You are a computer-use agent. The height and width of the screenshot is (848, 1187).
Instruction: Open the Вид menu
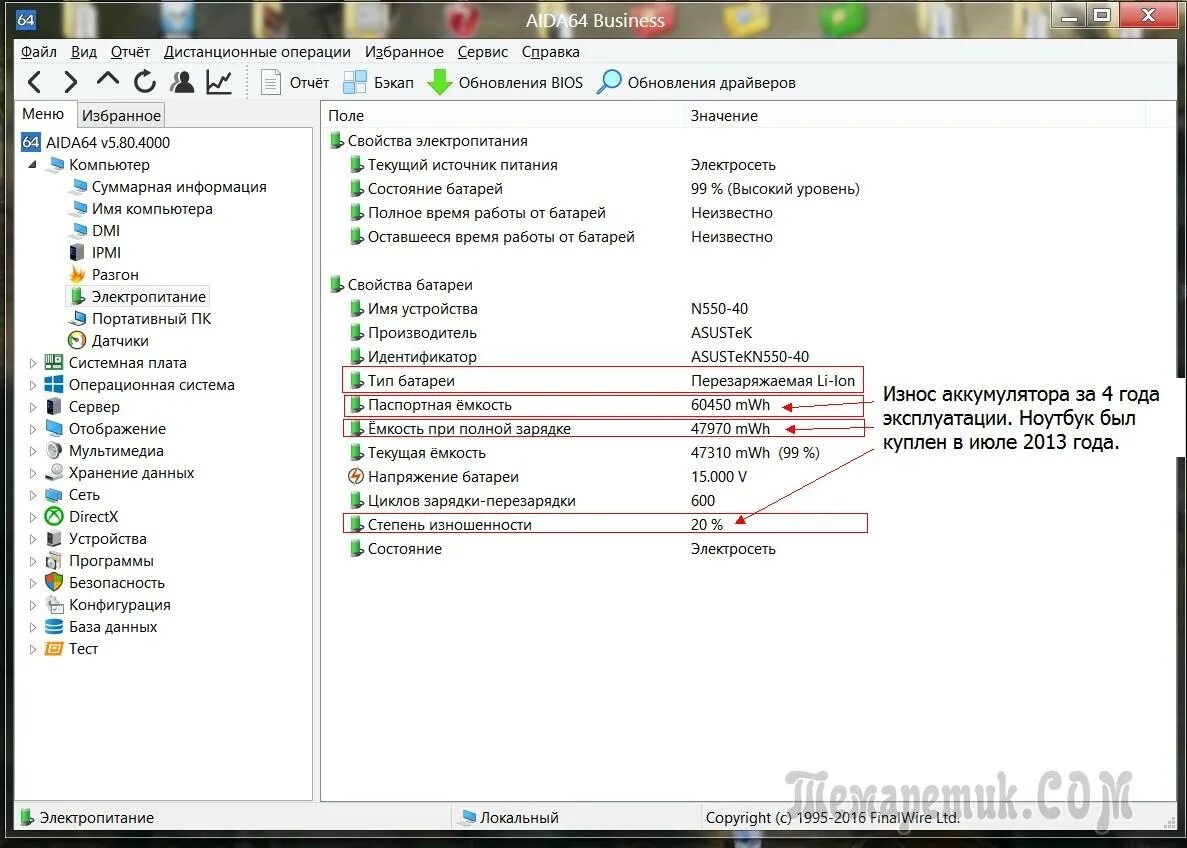pyautogui.click(x=84, y=51)
